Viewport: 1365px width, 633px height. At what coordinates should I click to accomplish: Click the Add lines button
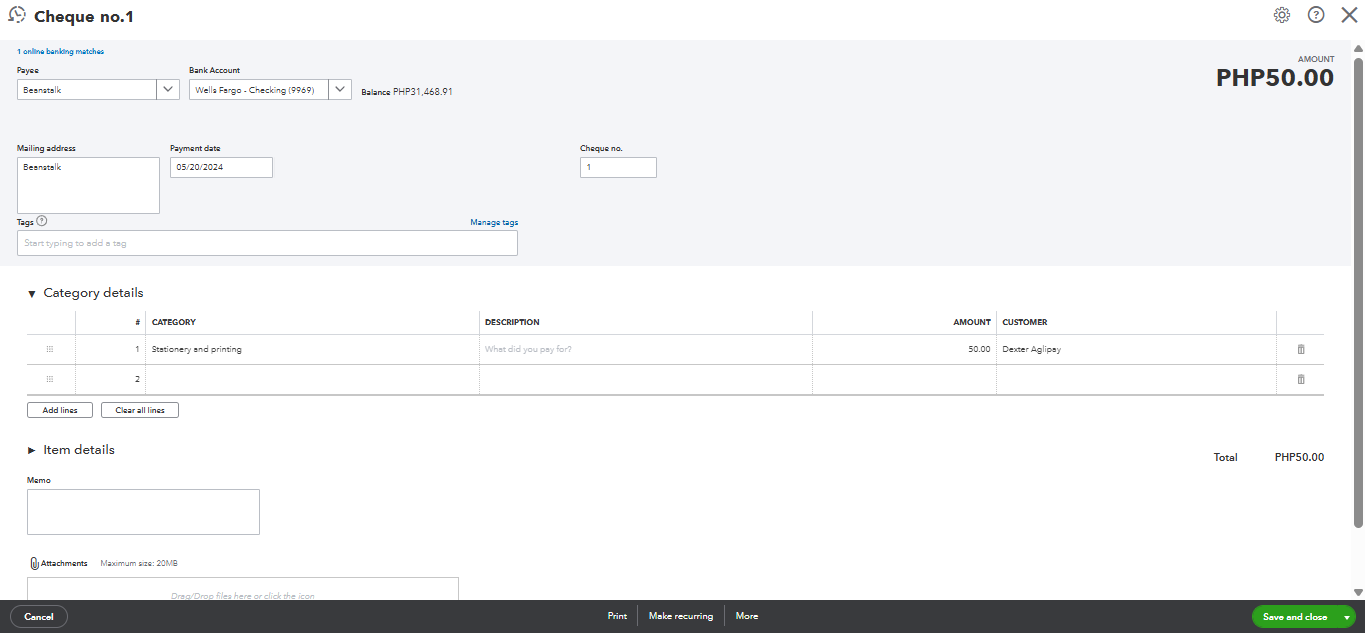coord(60,410)
